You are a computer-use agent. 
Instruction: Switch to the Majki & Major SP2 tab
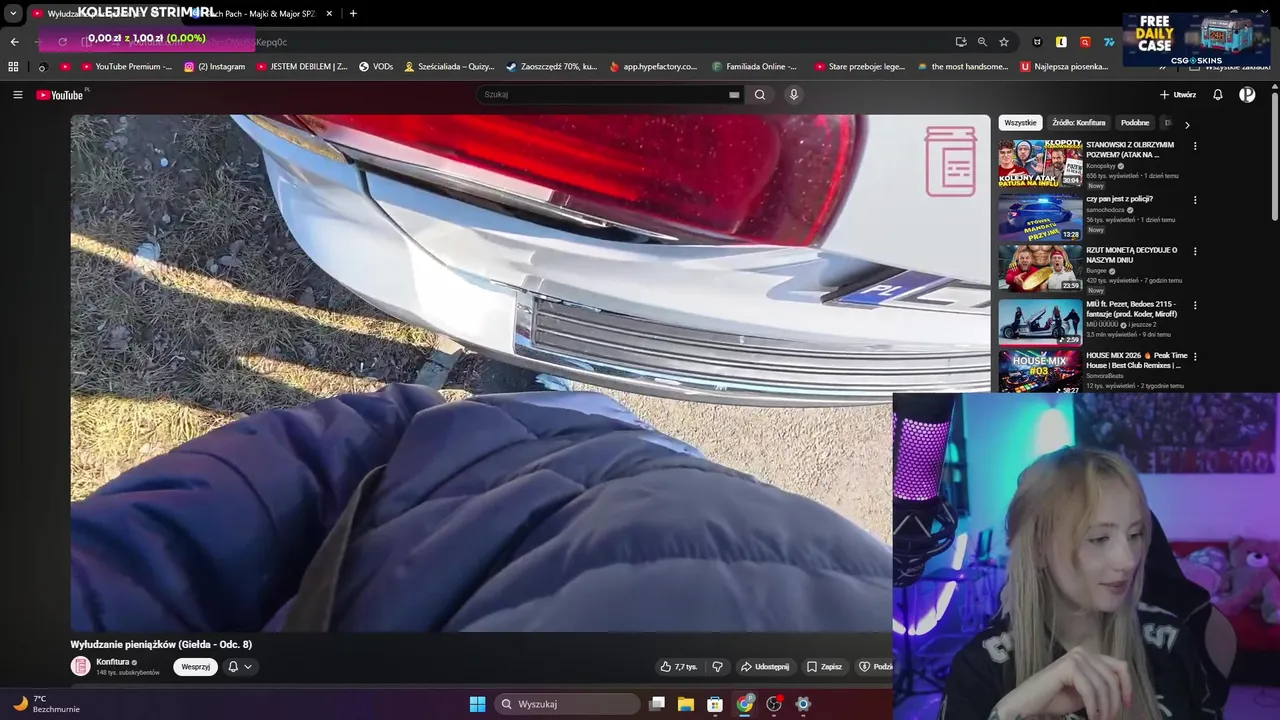click(x=260, y=13)
